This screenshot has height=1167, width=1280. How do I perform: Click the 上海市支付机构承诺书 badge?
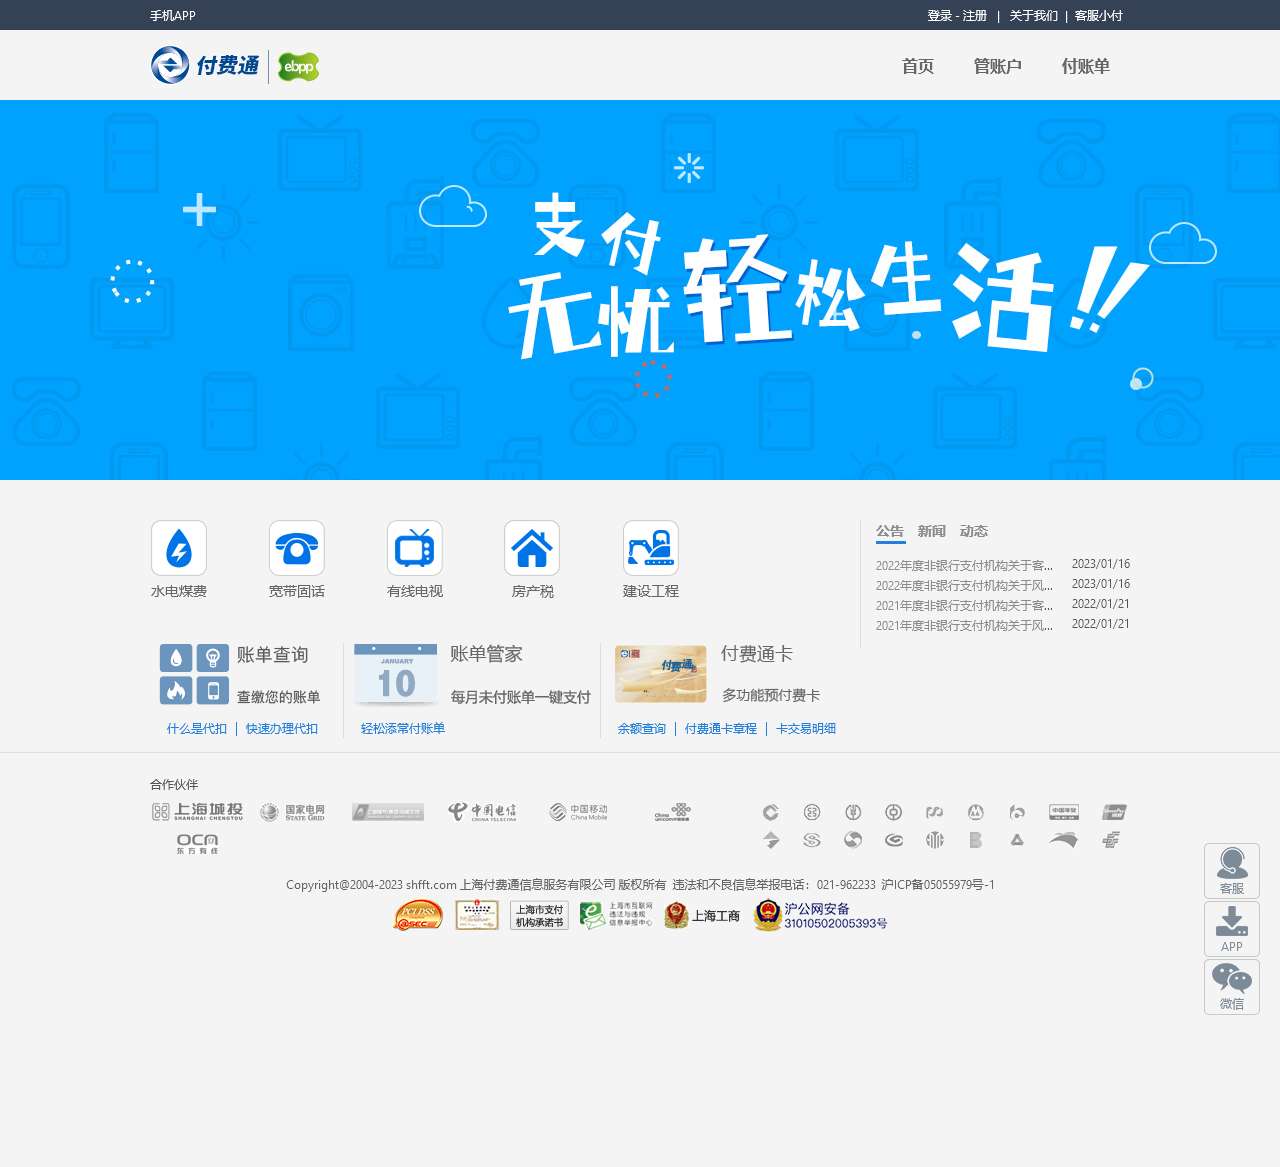(539, 915)
